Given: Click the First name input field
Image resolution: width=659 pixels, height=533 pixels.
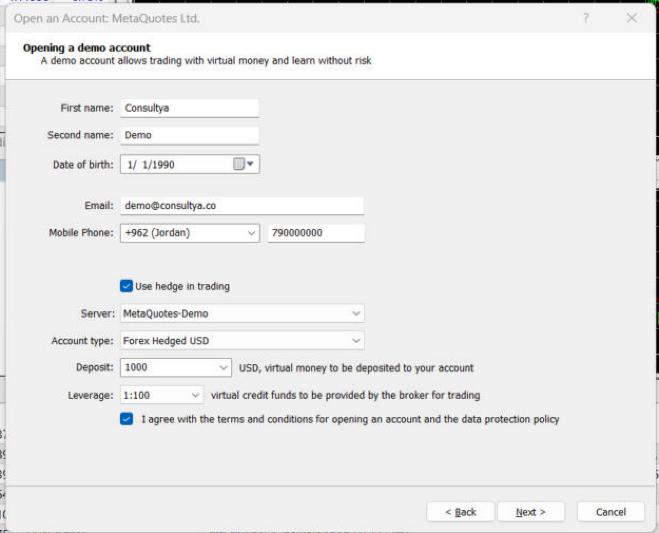Looking at the screenshot, I should pos(190,108).
